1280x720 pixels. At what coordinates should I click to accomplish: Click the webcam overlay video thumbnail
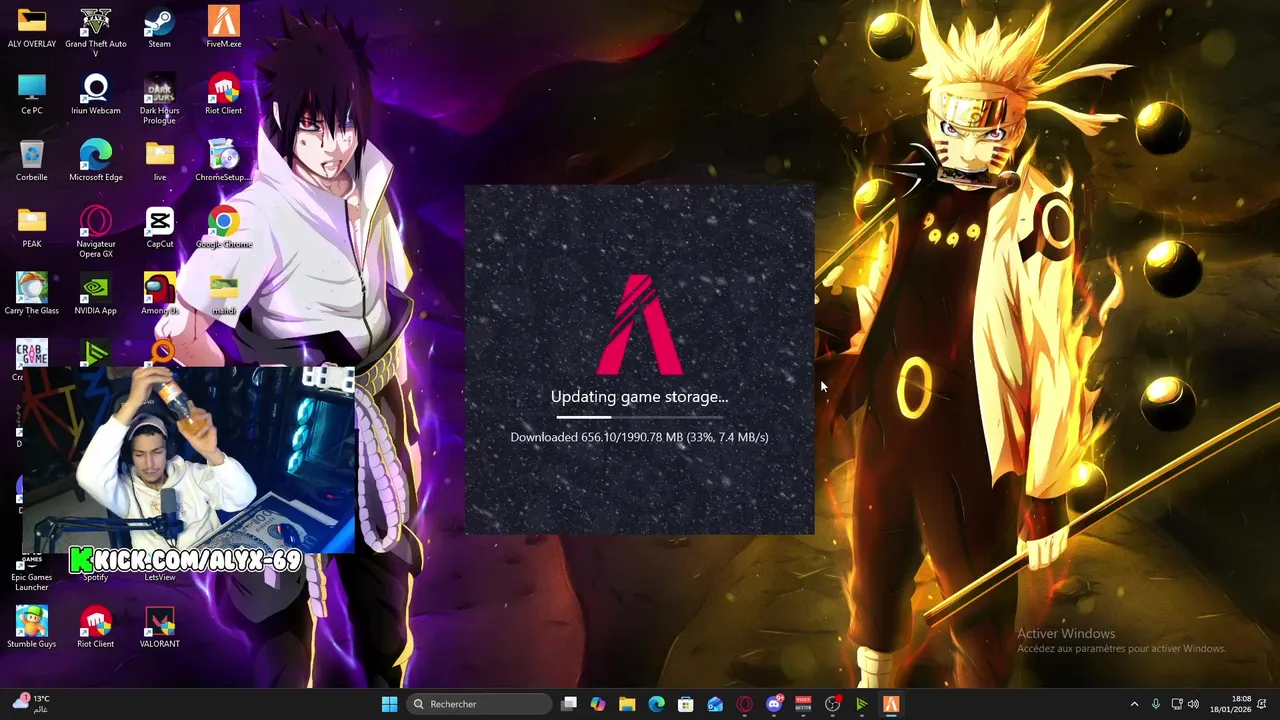click(x=188, y=459)
